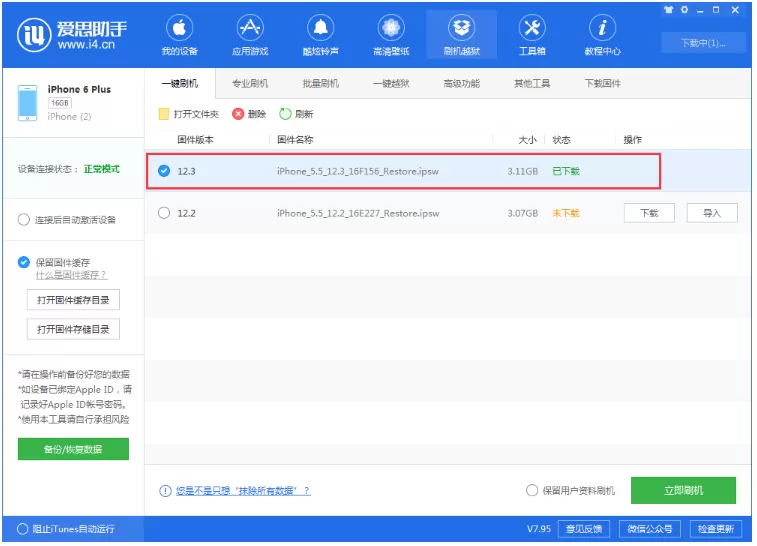Click 打开固件缓存目录 button
The width and height of the screenshot is (757, 546).
coord(73,301)
